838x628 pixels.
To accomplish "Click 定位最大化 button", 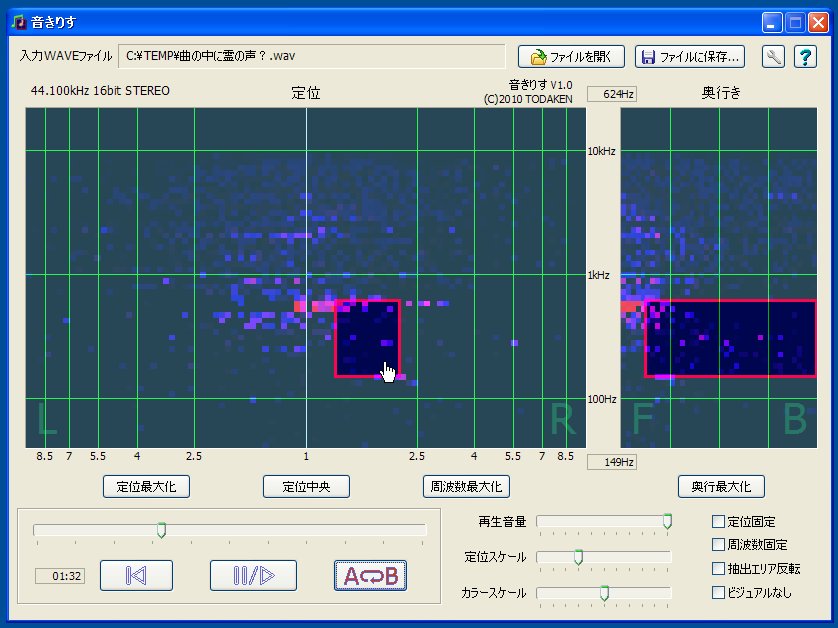I will click(146, 486).
